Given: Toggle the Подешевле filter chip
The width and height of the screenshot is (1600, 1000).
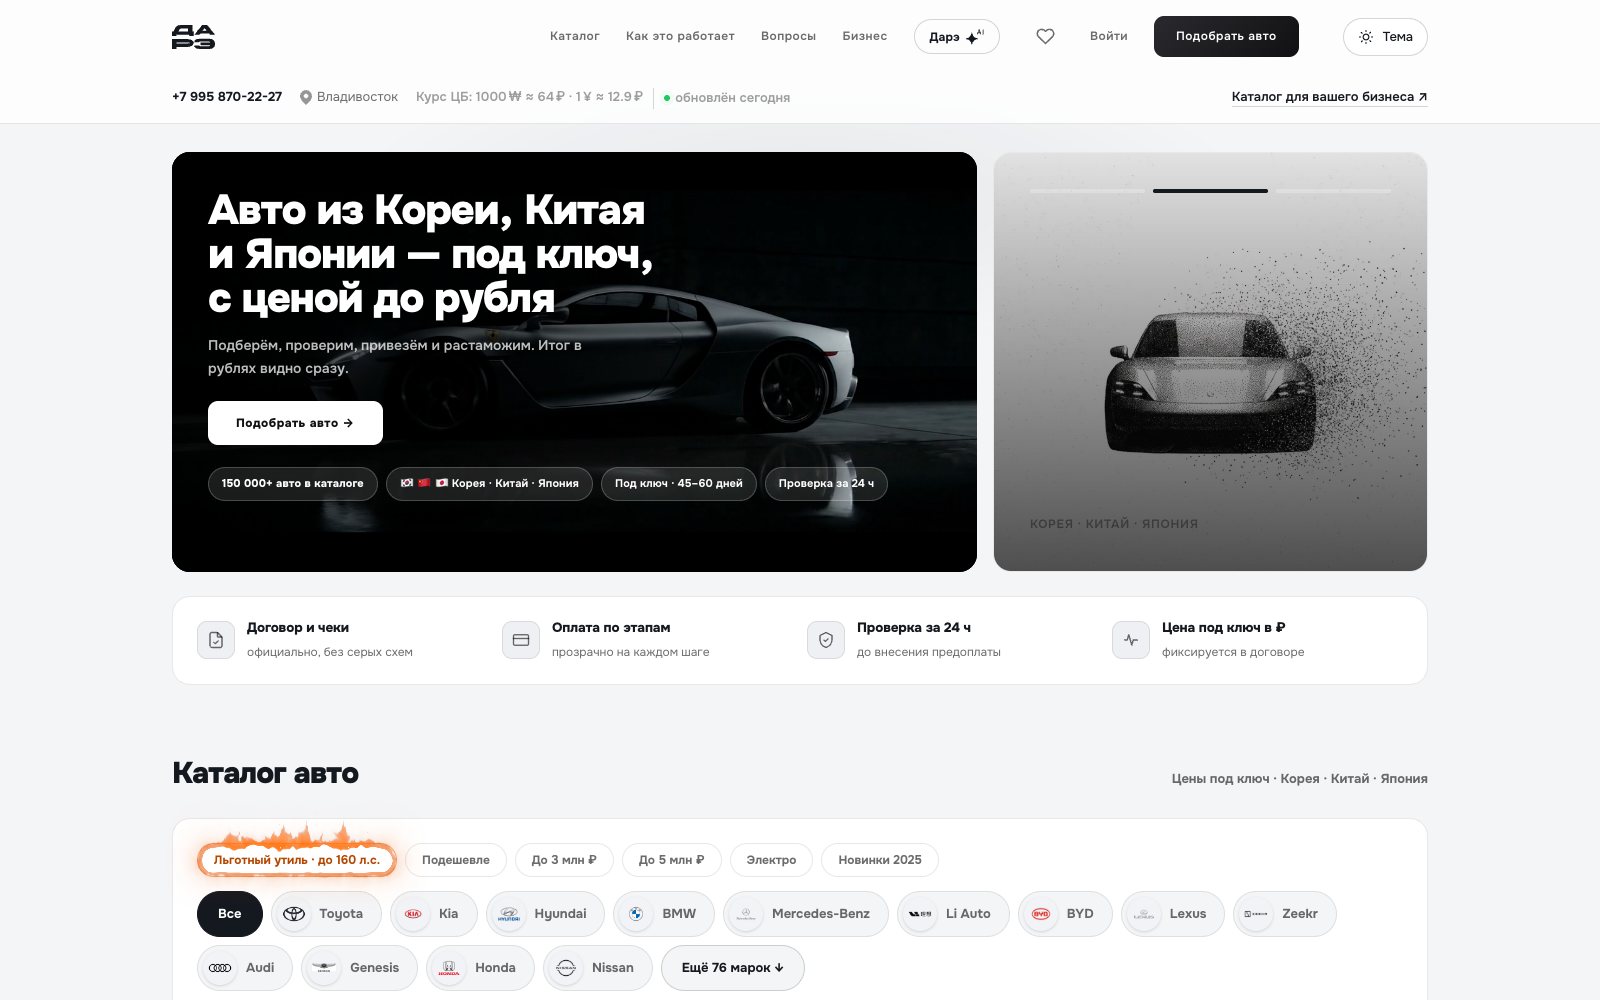Looking at the screenshot, I should [456, 860].
